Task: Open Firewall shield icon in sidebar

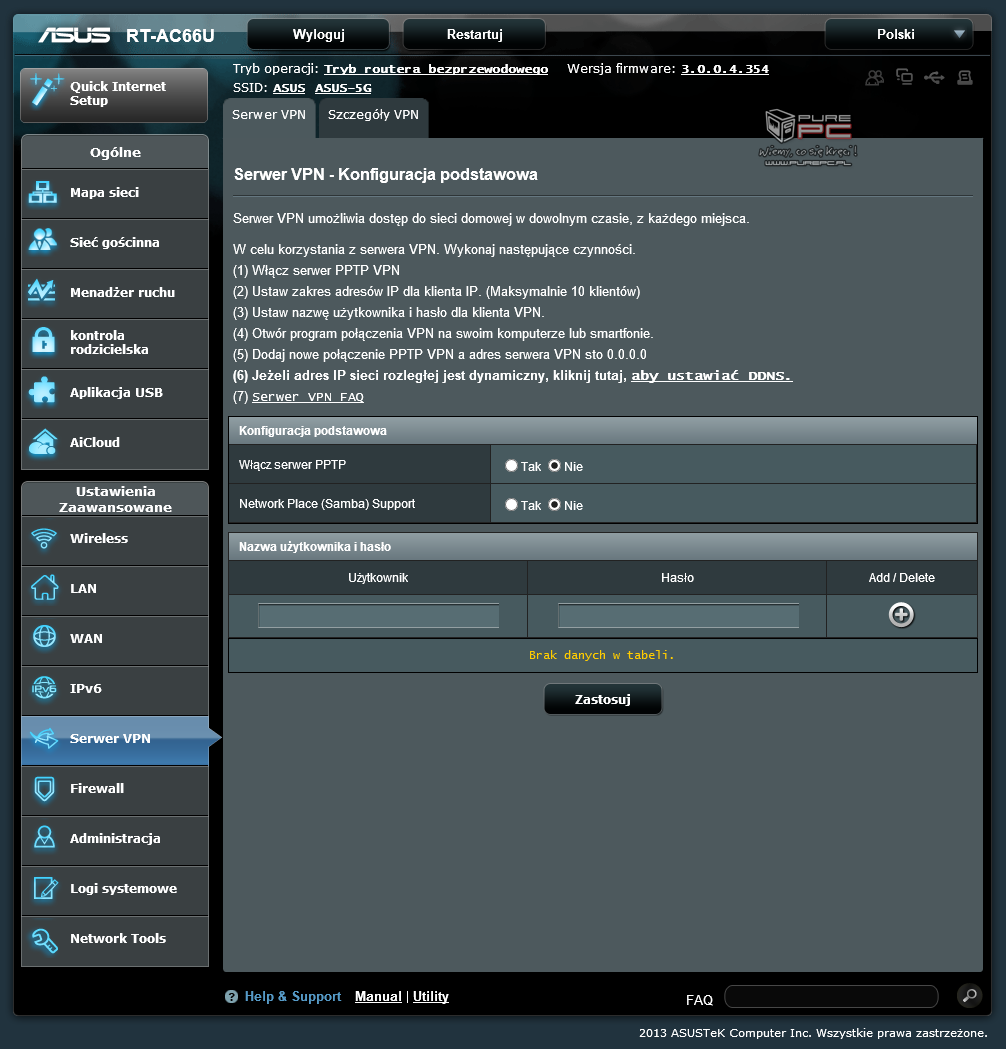Action: click(43, 789)
